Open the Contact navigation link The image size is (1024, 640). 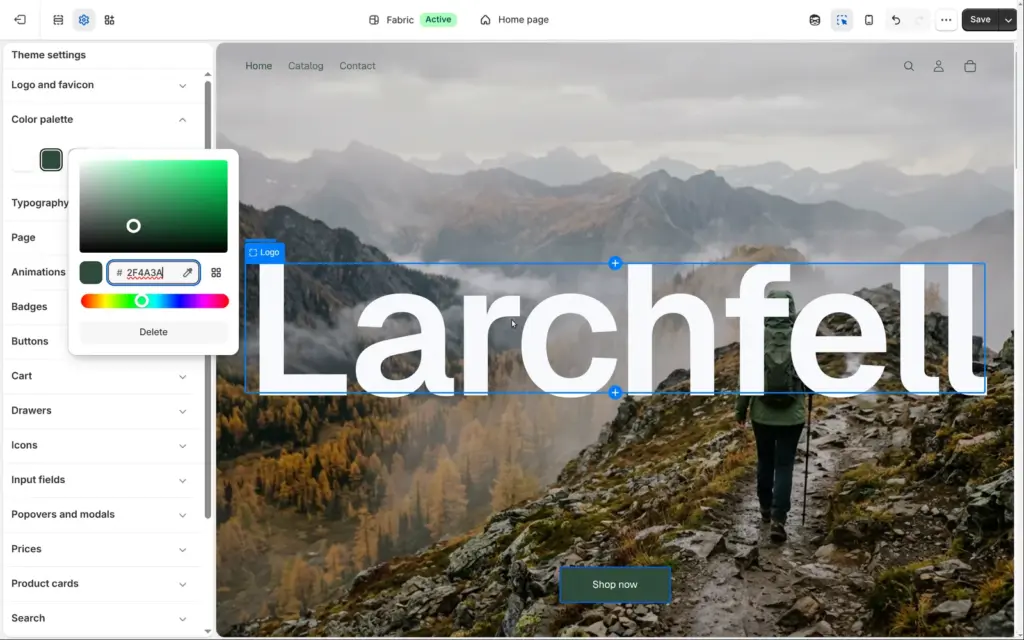point(357,66)
